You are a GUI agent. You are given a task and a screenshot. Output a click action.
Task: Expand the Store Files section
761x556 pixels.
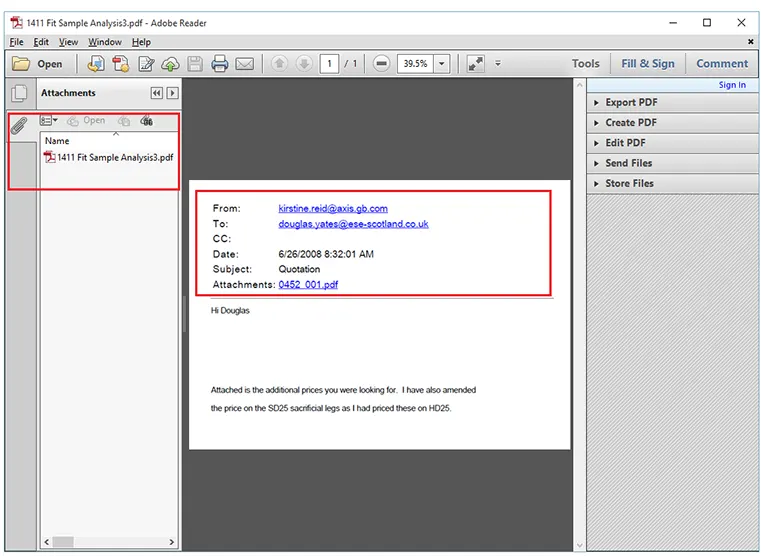tap(672, 183)
